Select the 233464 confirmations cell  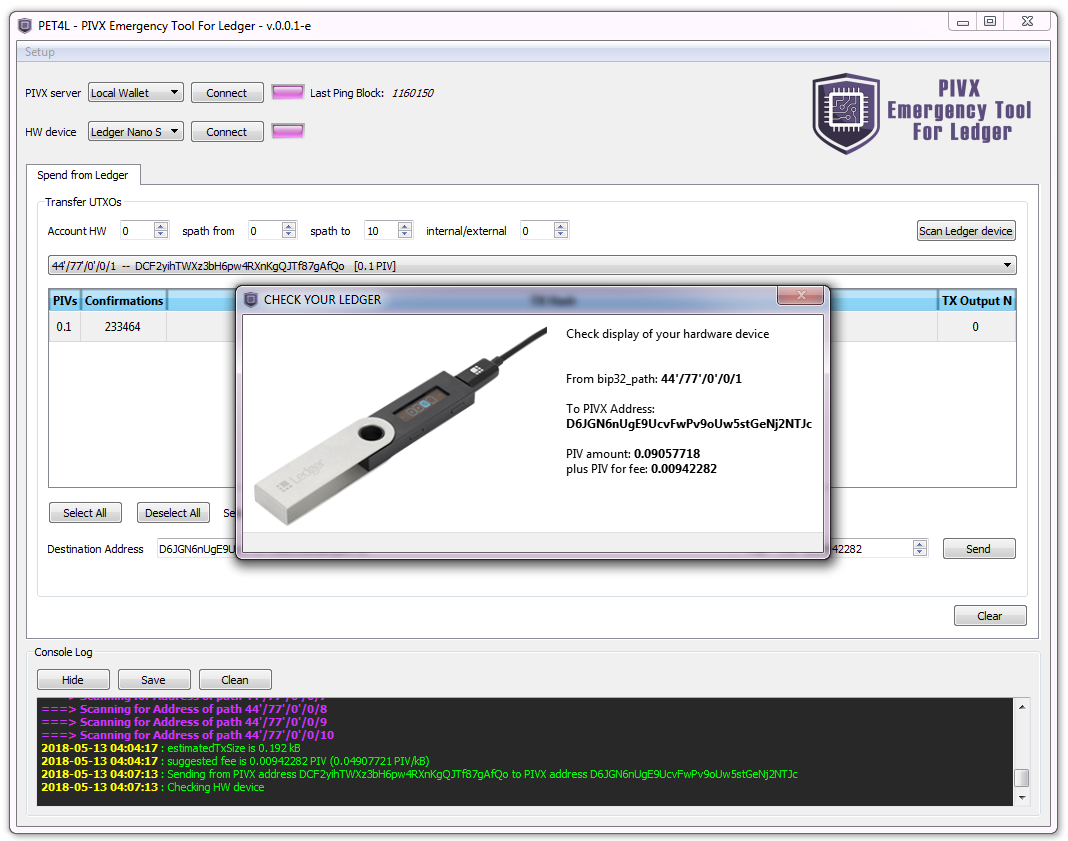pyautogui.click(x=123, y=327)
